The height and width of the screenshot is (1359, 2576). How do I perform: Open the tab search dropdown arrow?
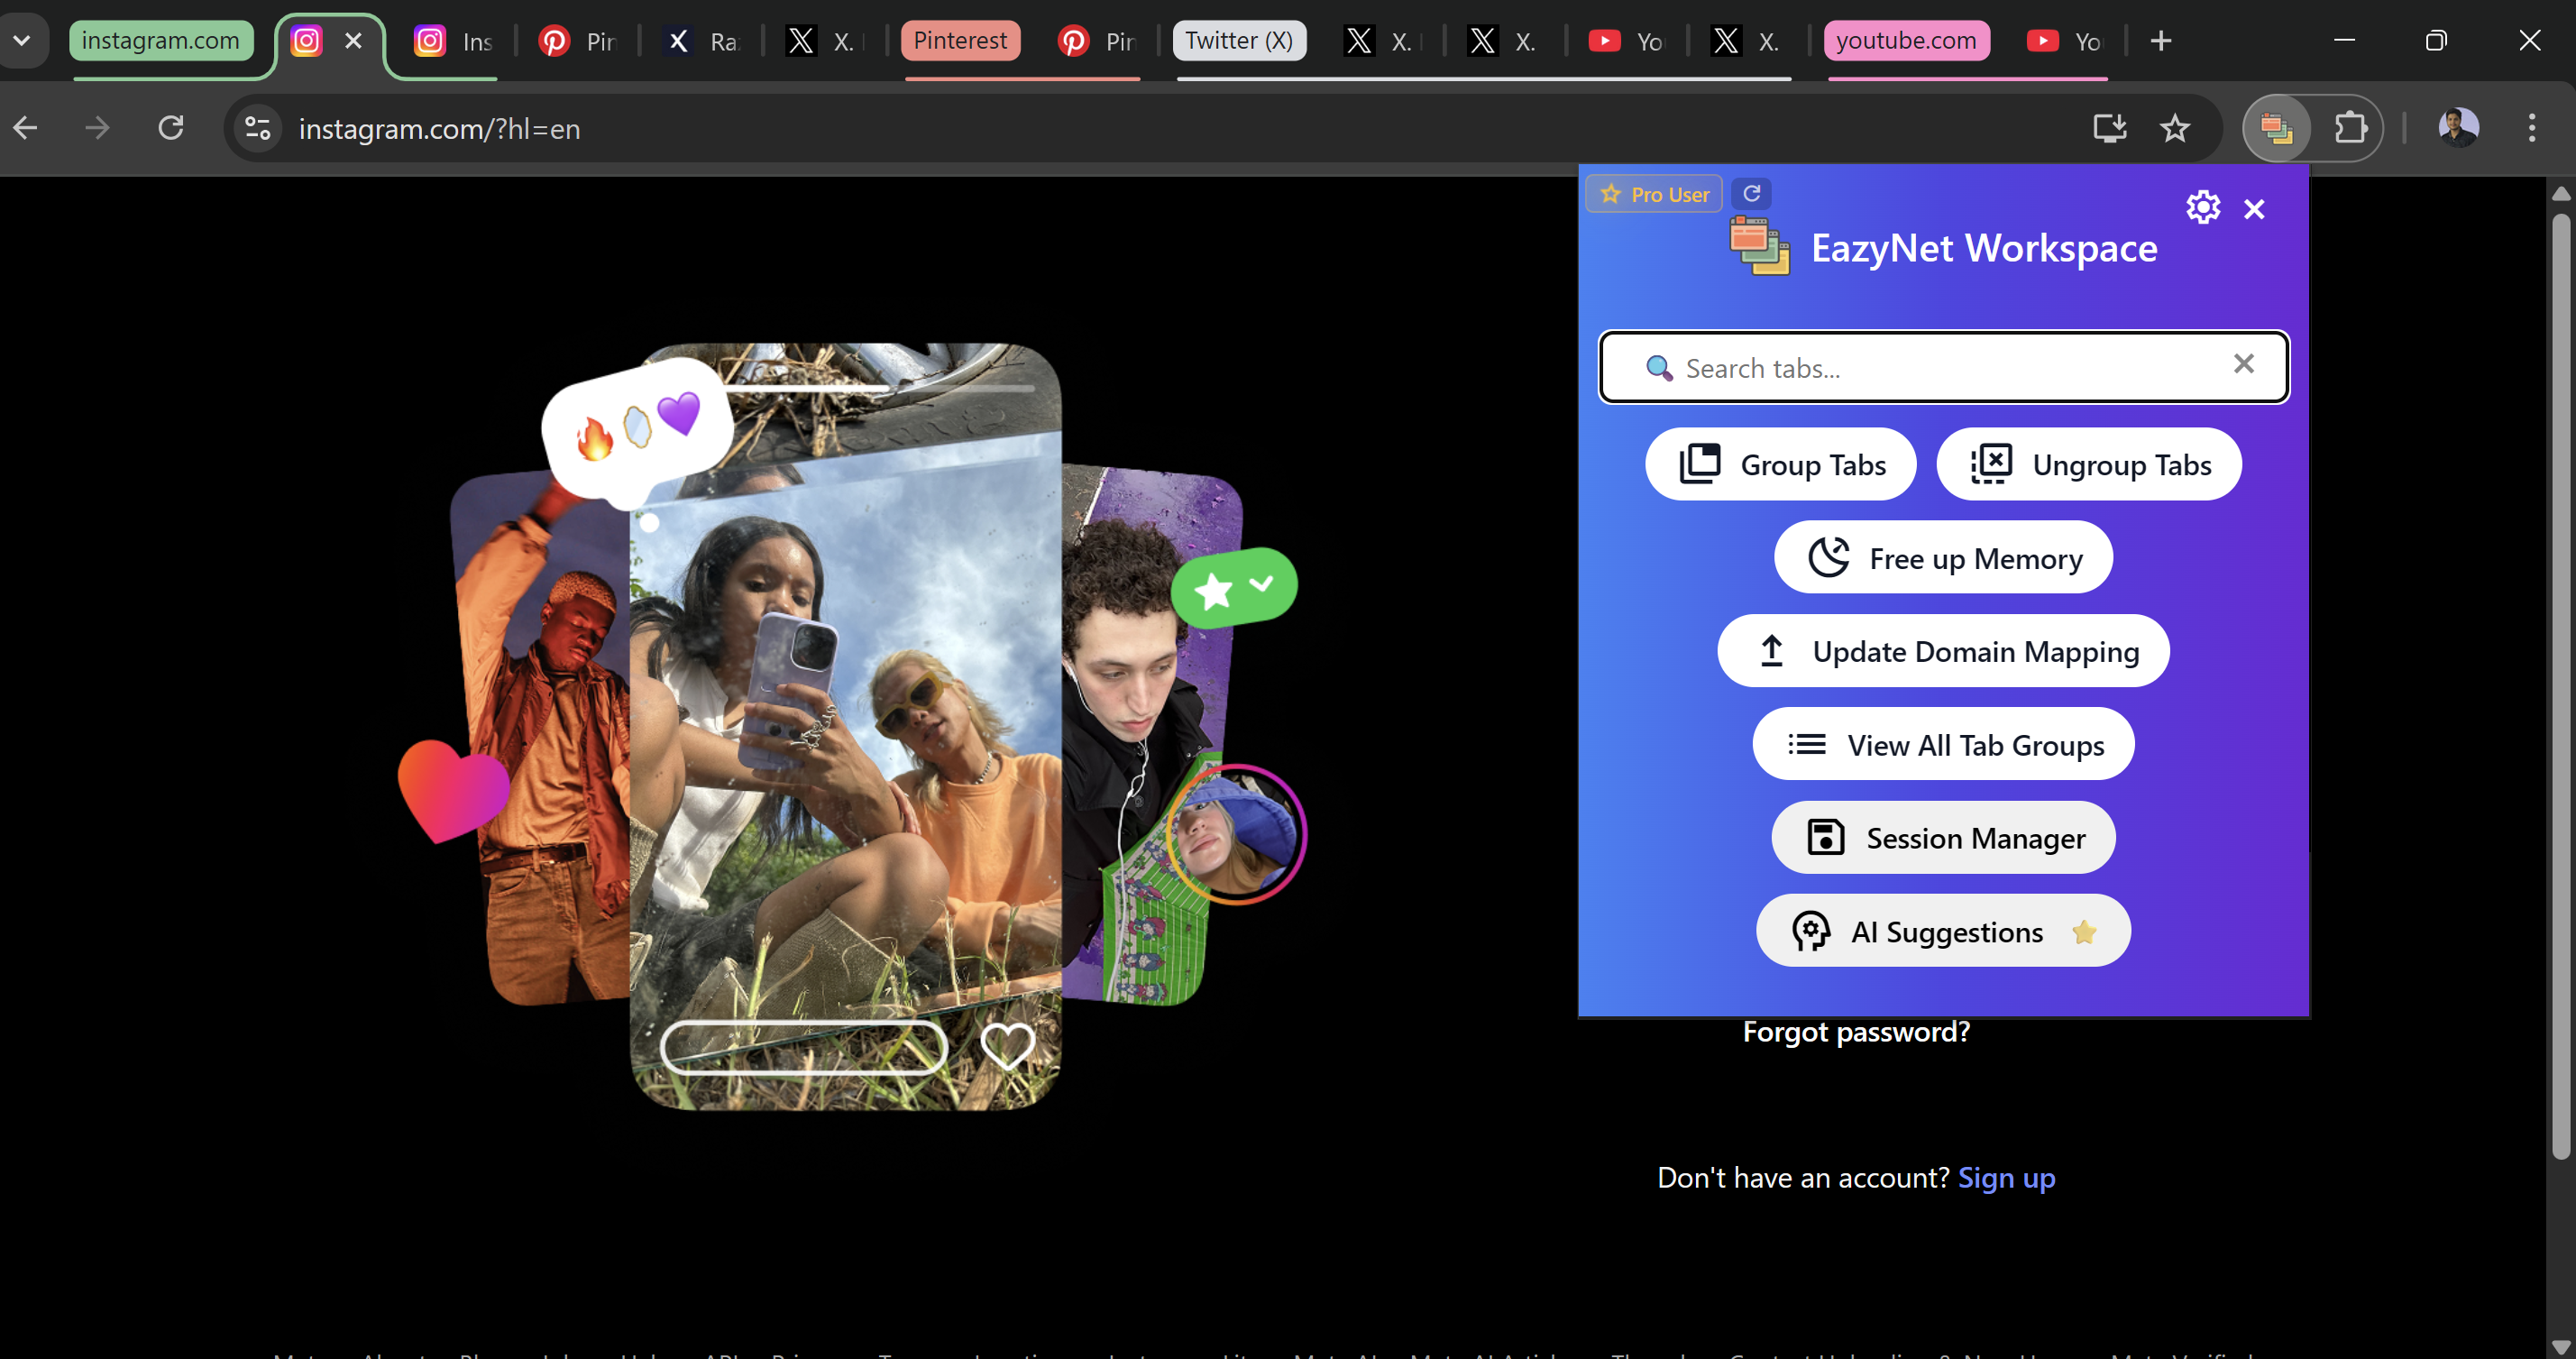click(22, 40)
